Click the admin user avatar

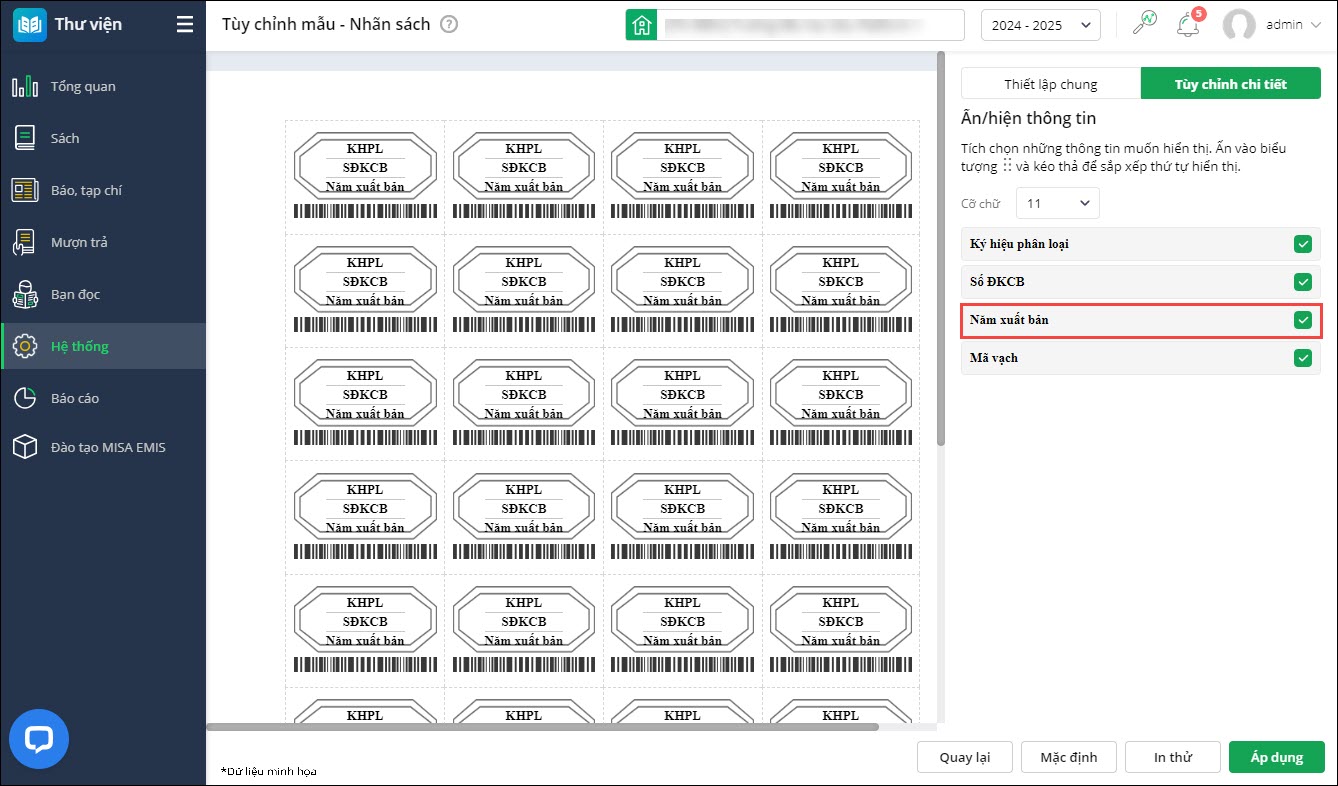coord(1239,25)
